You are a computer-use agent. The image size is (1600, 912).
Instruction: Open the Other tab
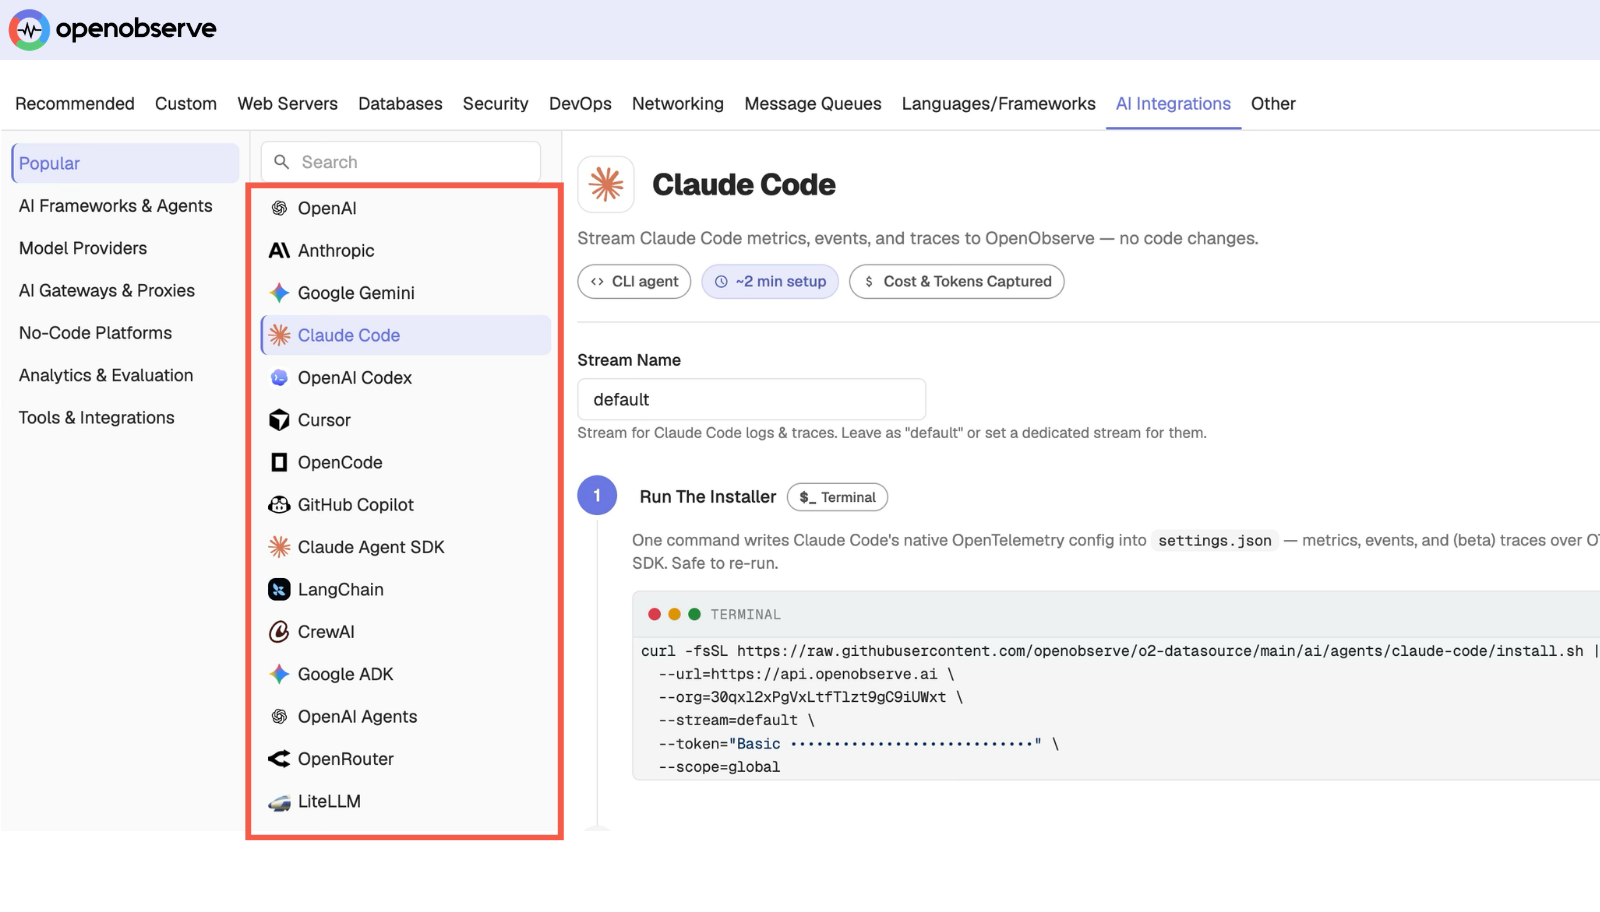tap(1273, 104)
